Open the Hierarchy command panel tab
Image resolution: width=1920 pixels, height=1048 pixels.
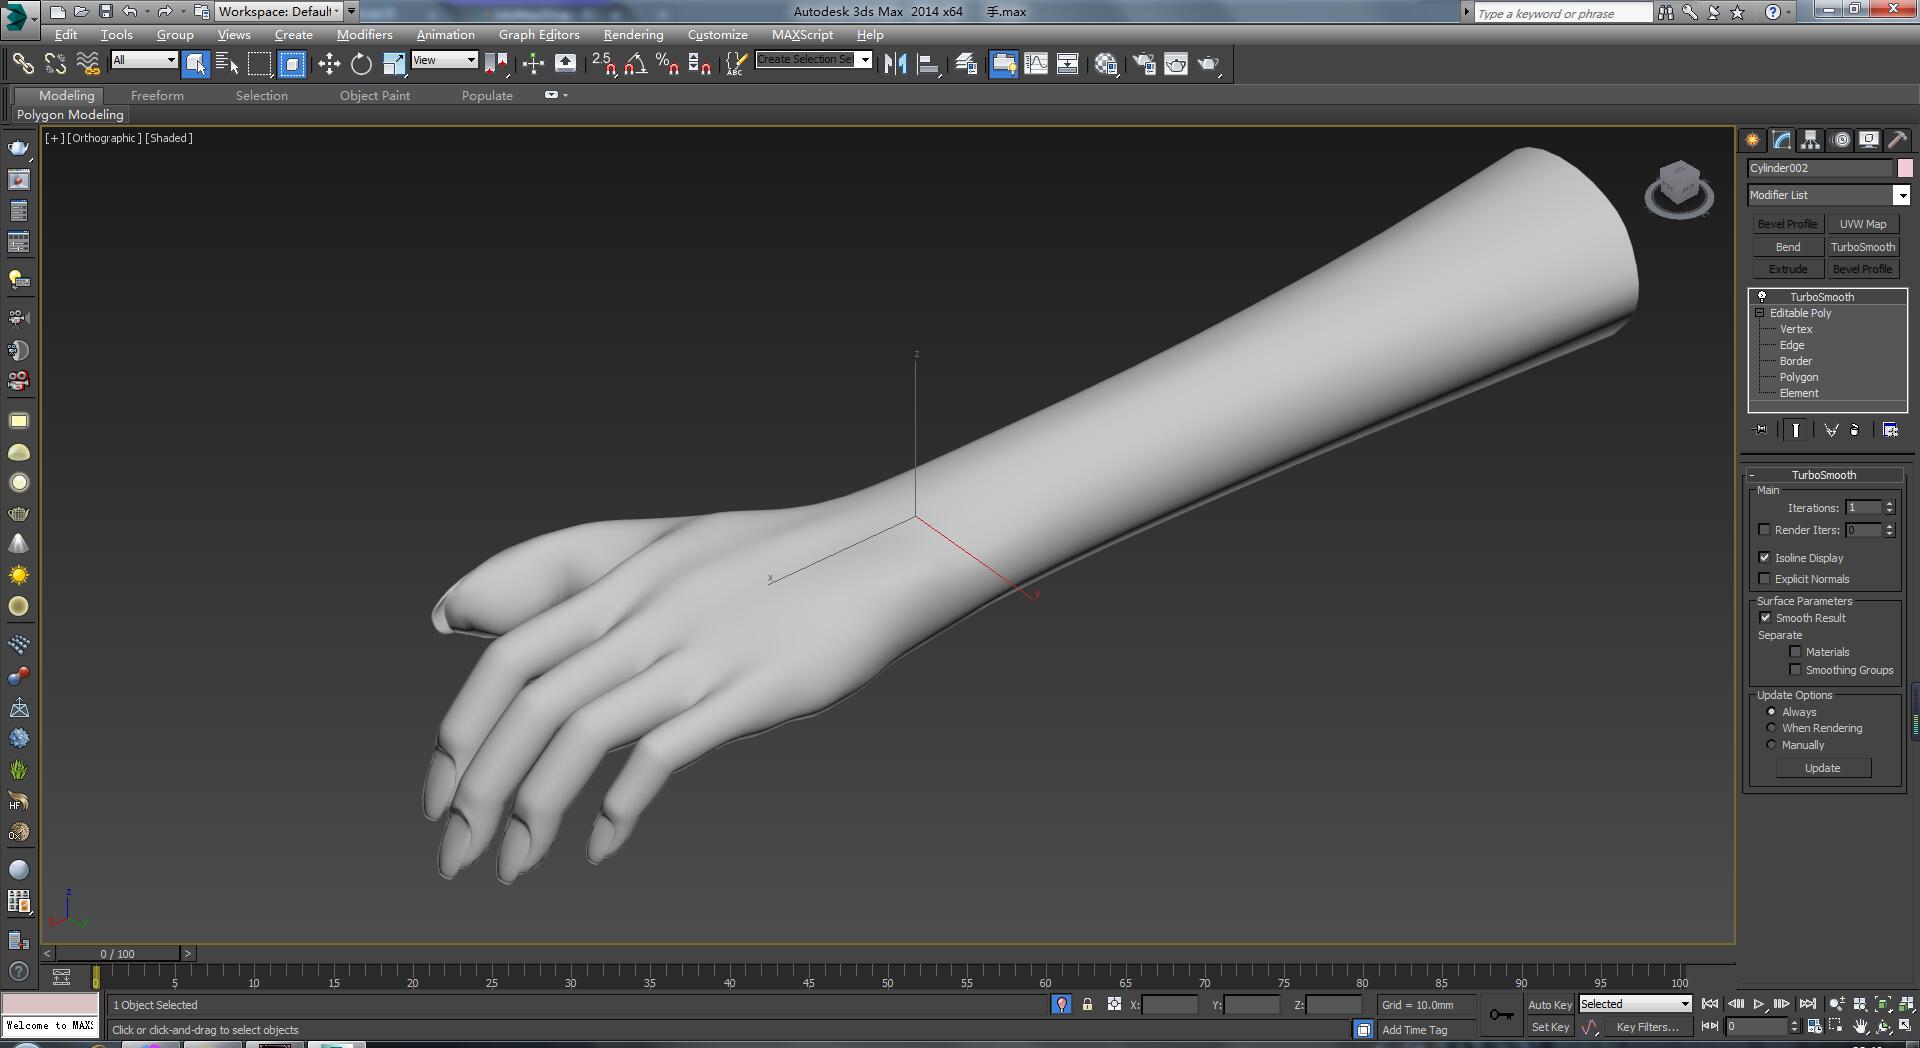click(x=1810, y=140)
